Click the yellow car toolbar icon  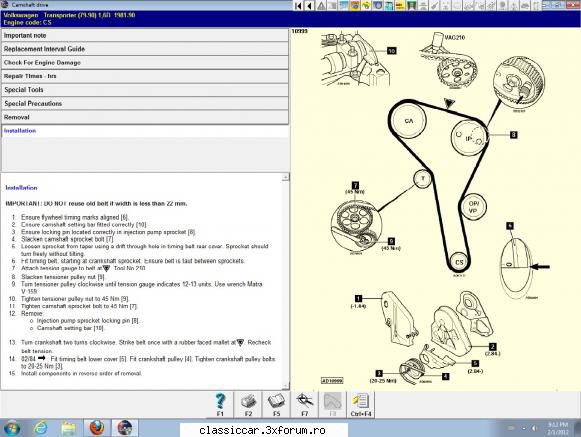pos(366,5)
